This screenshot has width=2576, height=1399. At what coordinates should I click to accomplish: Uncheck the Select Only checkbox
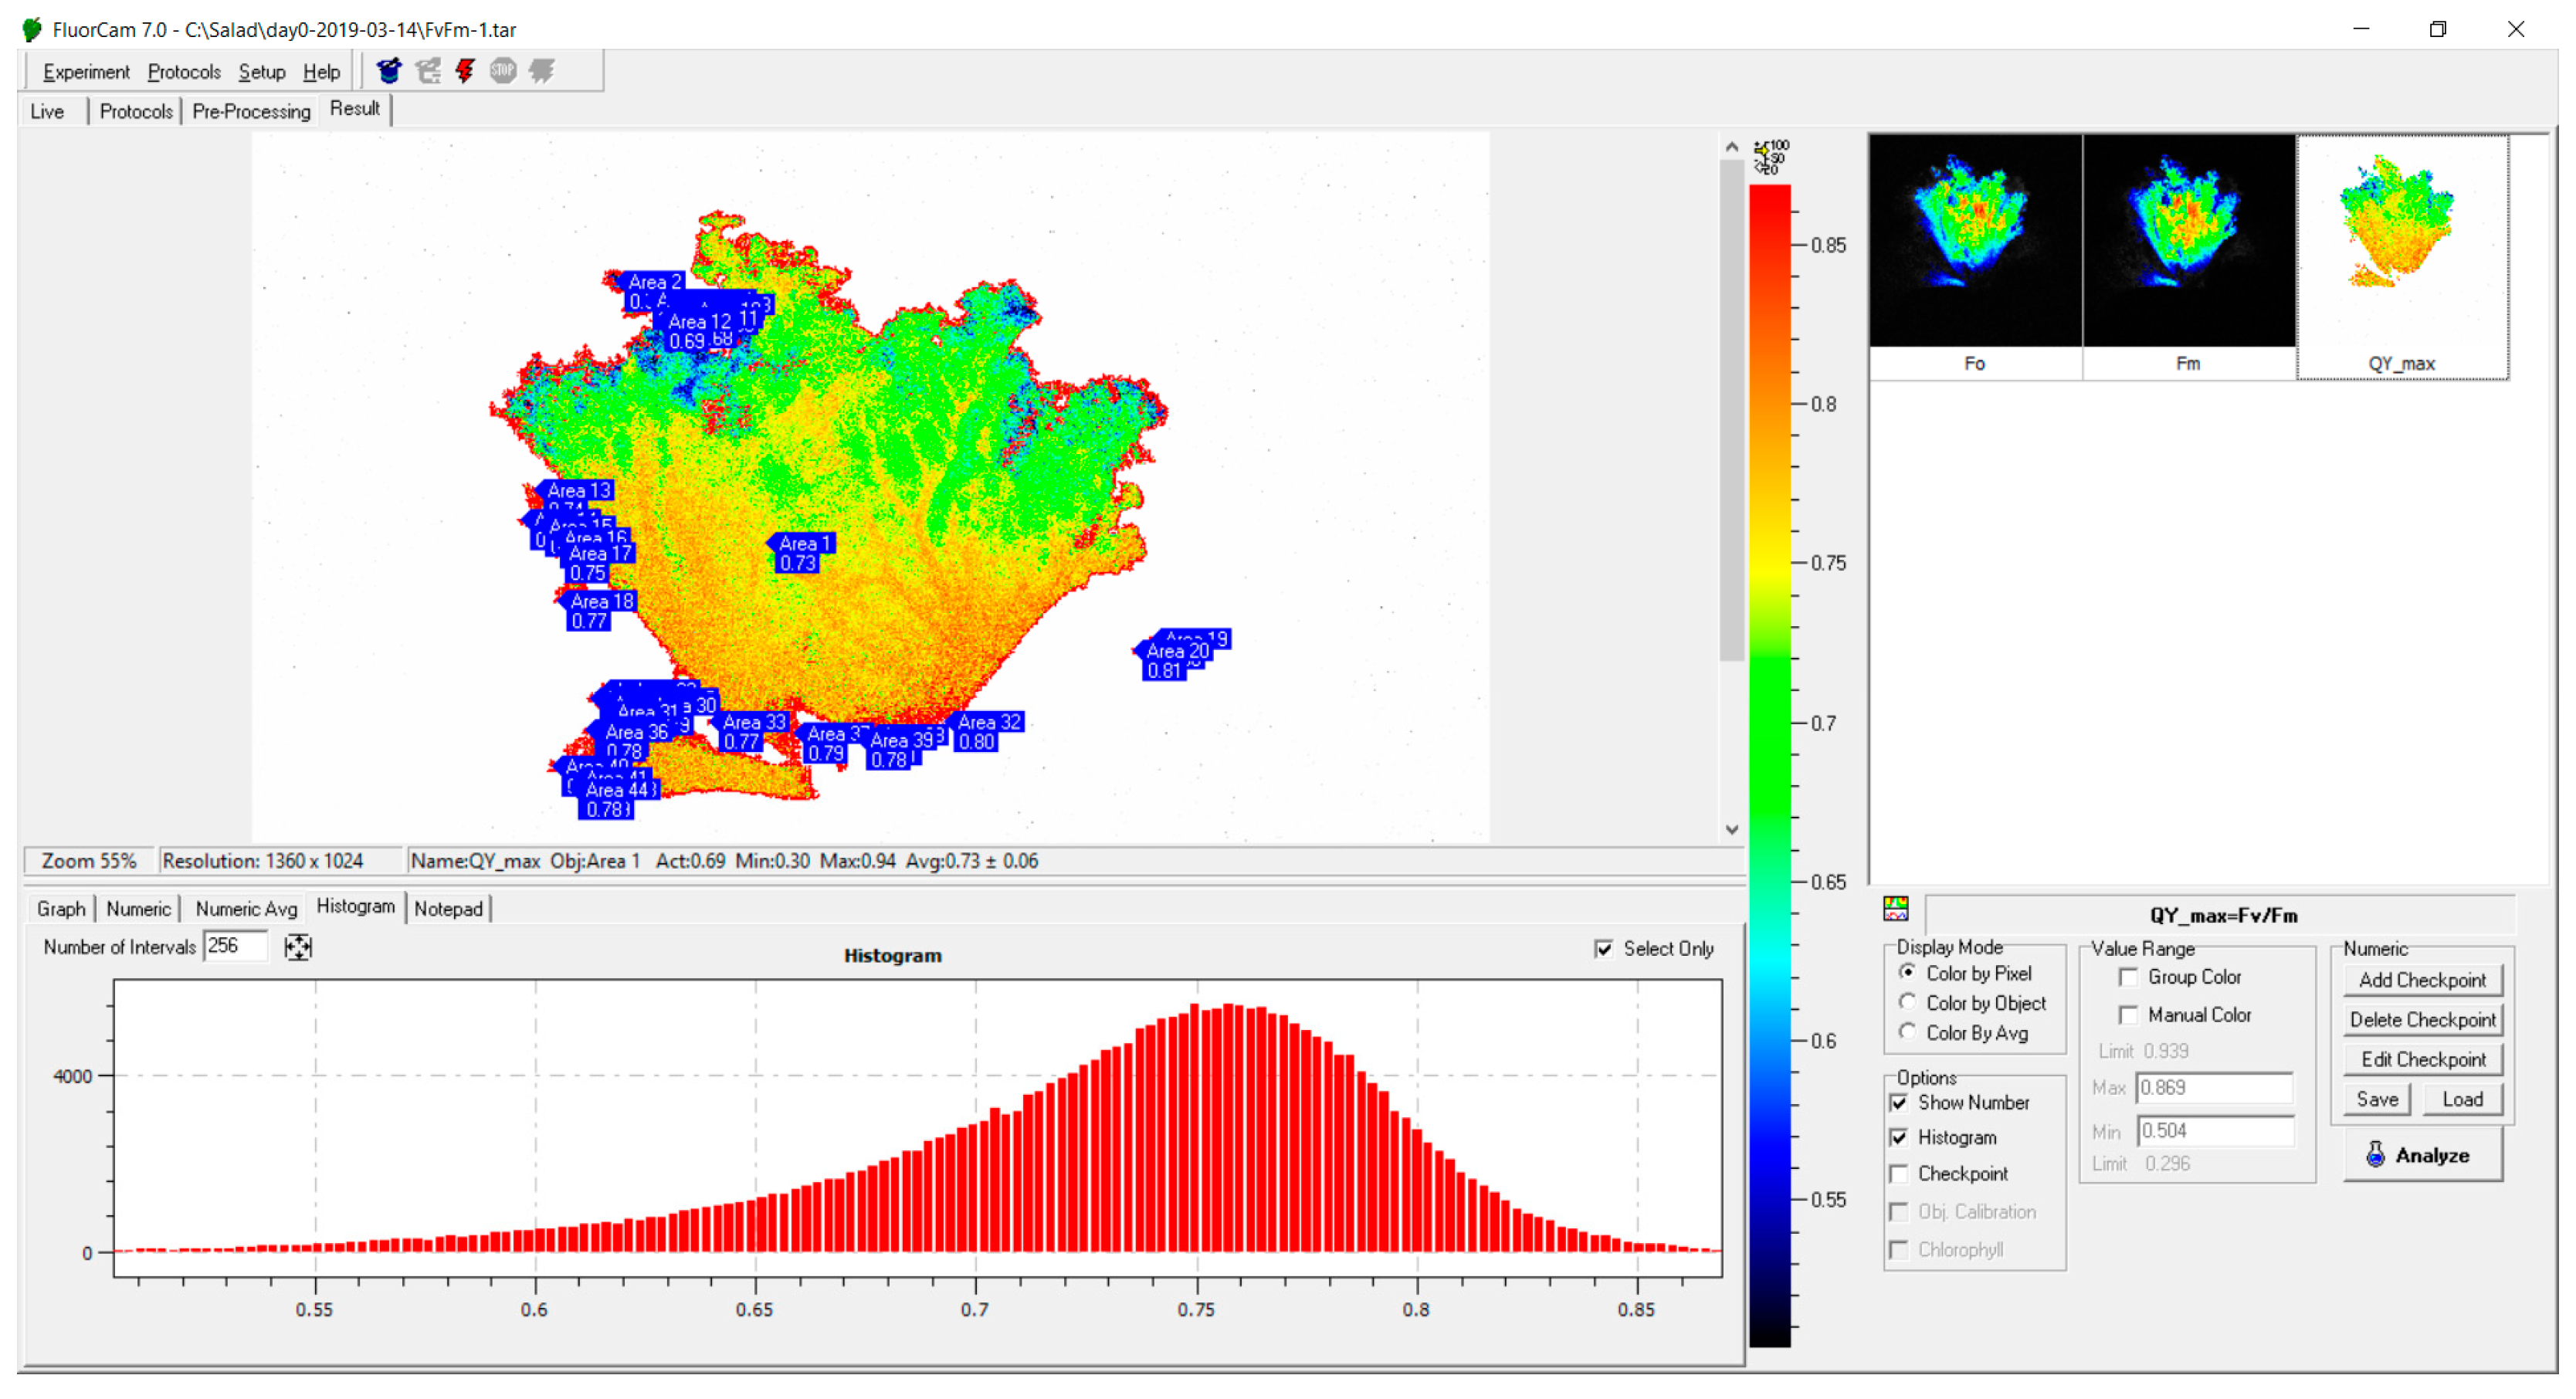coord(1603,948)
